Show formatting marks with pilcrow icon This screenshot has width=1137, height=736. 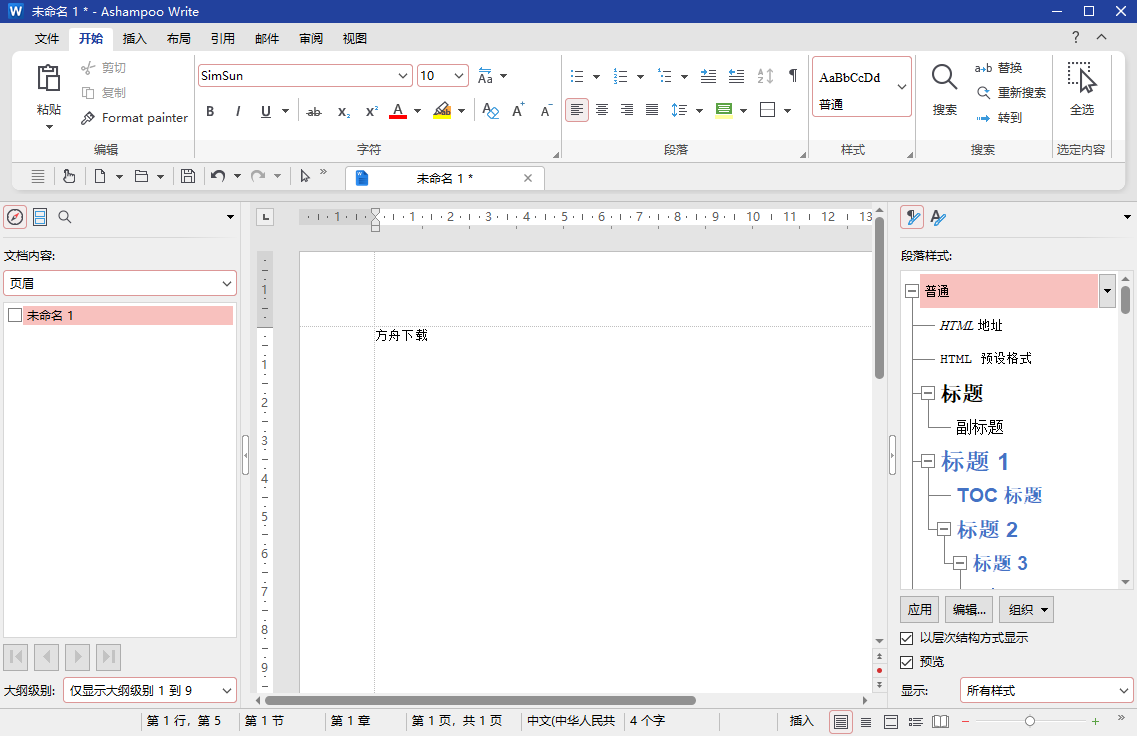793,75
